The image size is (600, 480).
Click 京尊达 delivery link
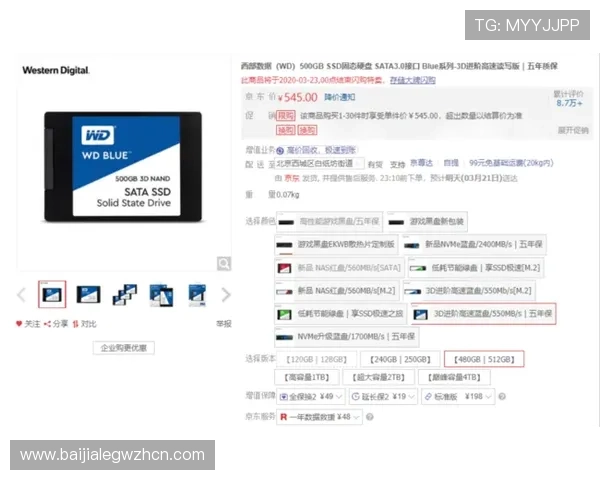point(421,163)
